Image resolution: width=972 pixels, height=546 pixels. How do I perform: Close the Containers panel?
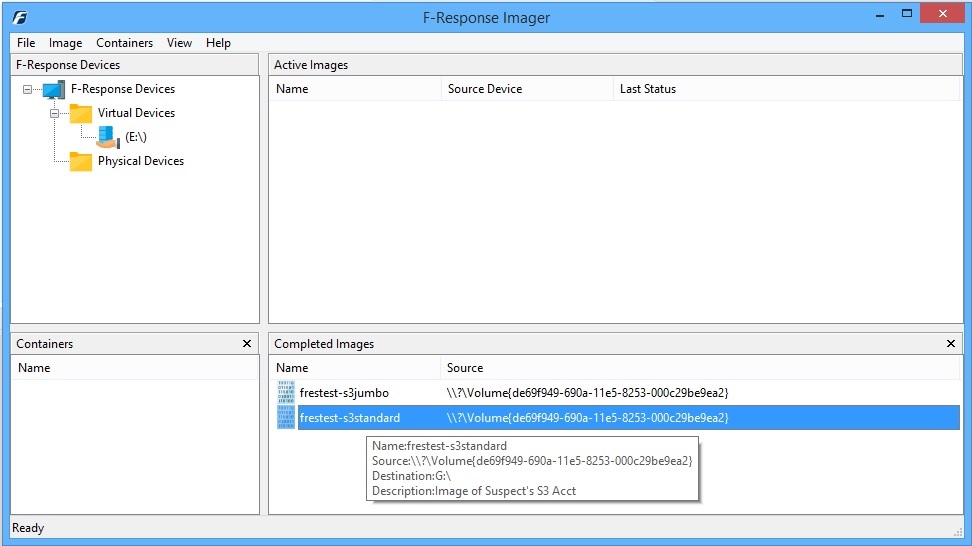tap(247, 343)
